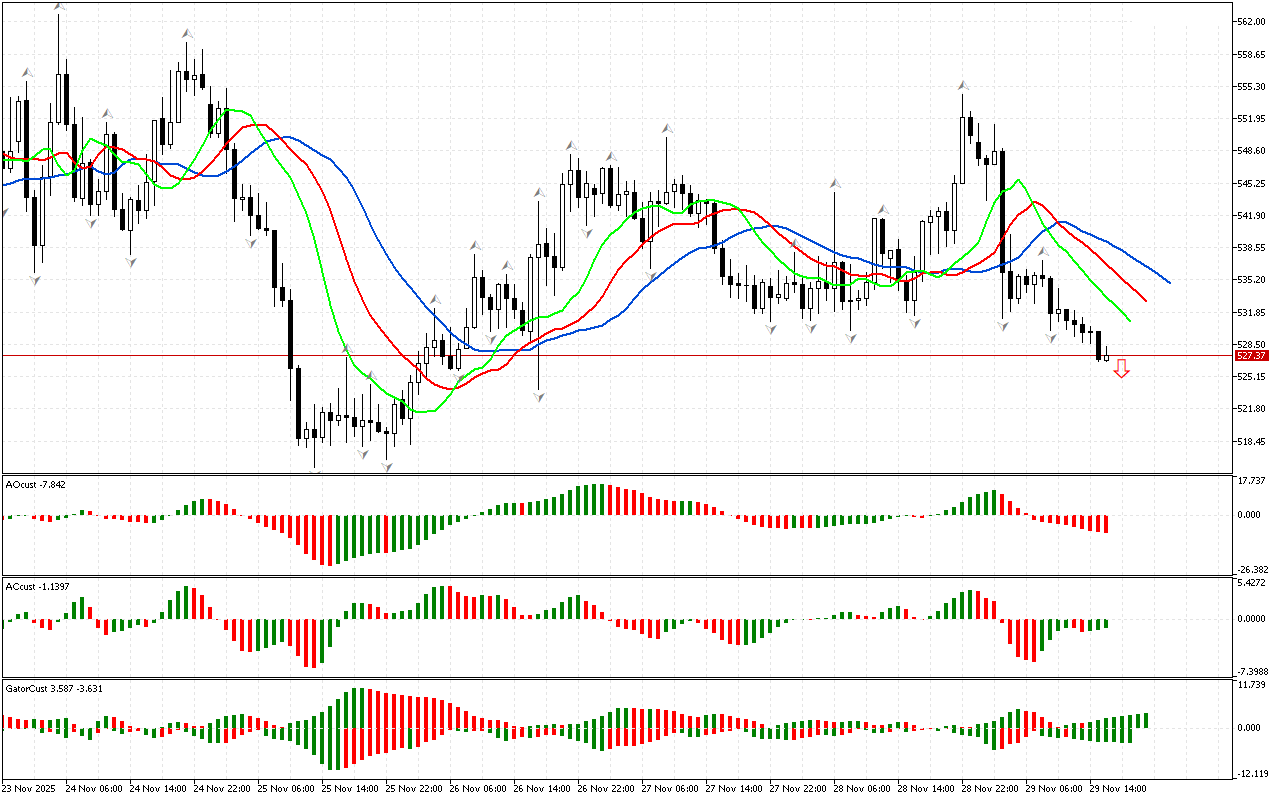Select the up fractal above the 24 Nov 22:00 high
Viewport: 1280px width, 800px height.
(187, 33)
